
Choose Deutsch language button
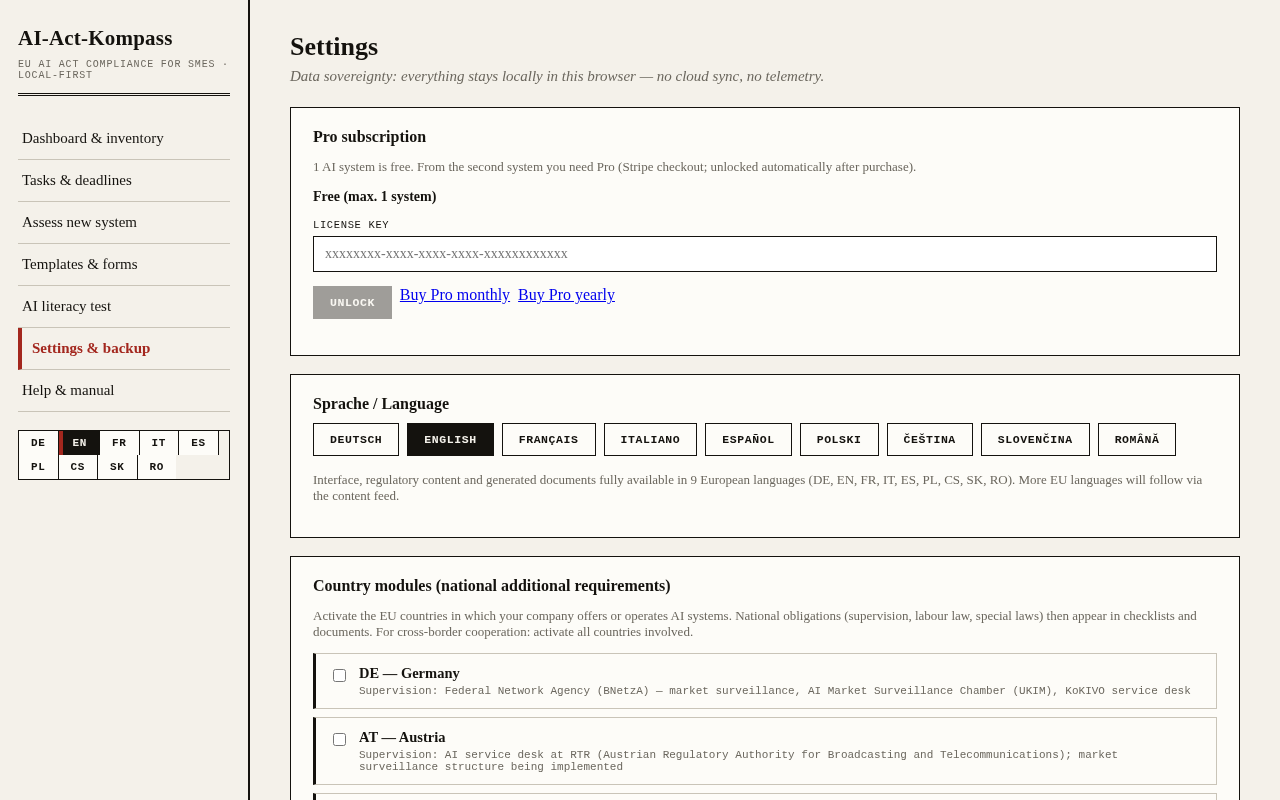(x=356, y=440)
